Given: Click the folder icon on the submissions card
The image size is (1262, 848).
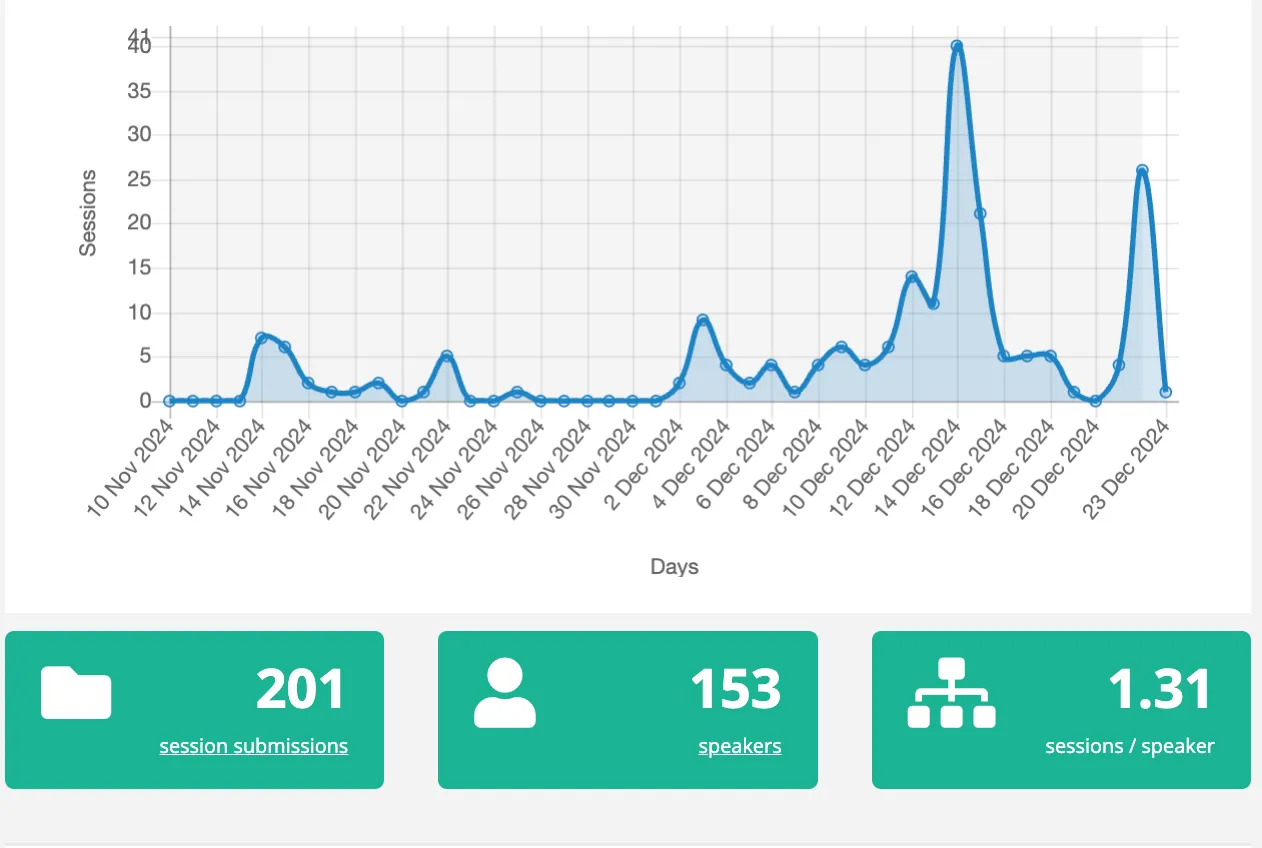Looking at the screenshot, I should tap(76, 692).
